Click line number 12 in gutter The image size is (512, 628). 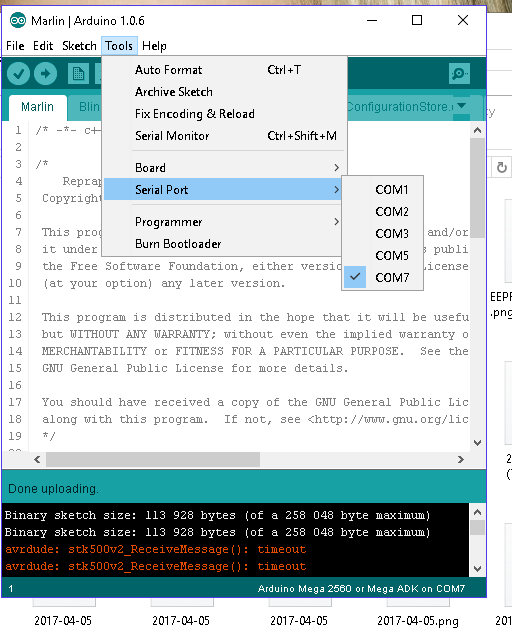[15, 317]
